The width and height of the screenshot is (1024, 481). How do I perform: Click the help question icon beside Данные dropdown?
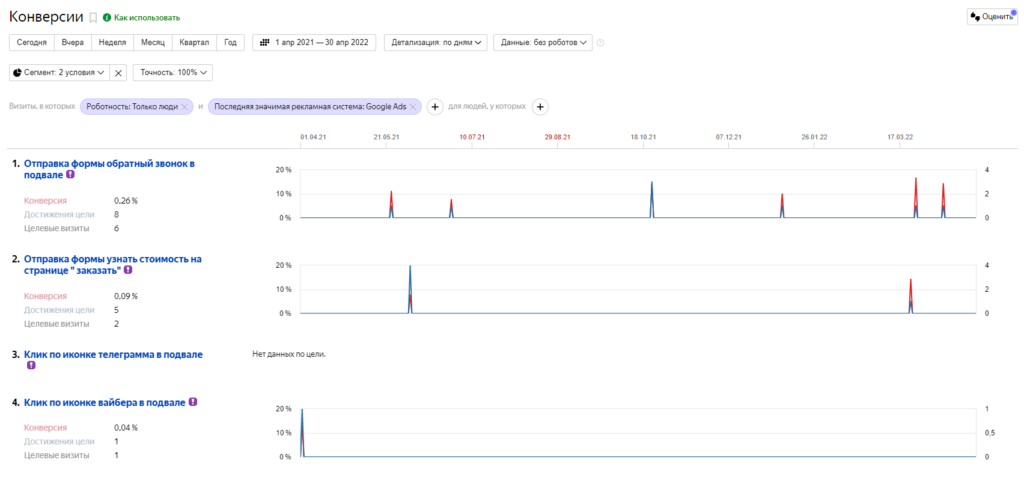click(600, 43)
